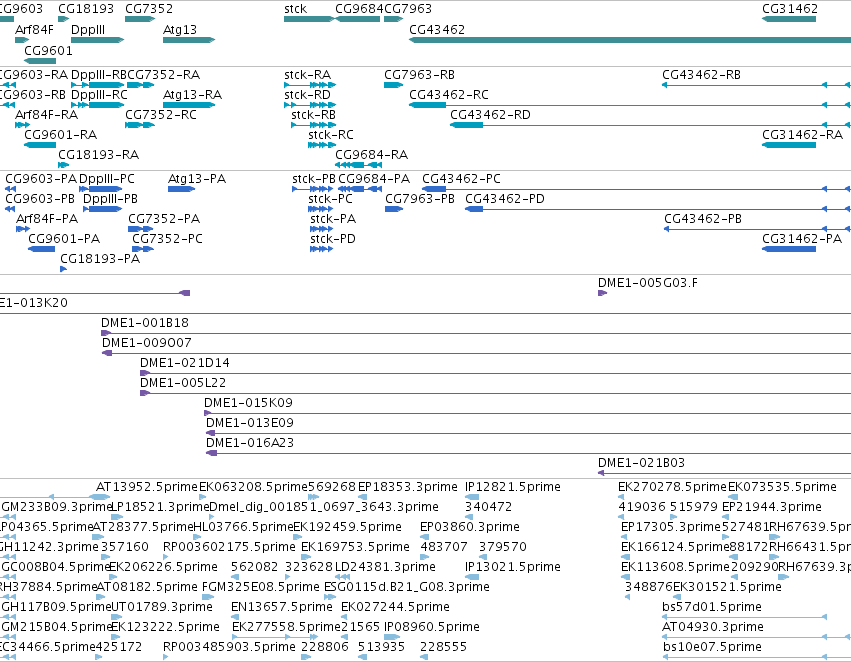The width and height of the screenshot is (851, 662).
Task: Click the stck-PA protein label
Action: tap(333, 219)
